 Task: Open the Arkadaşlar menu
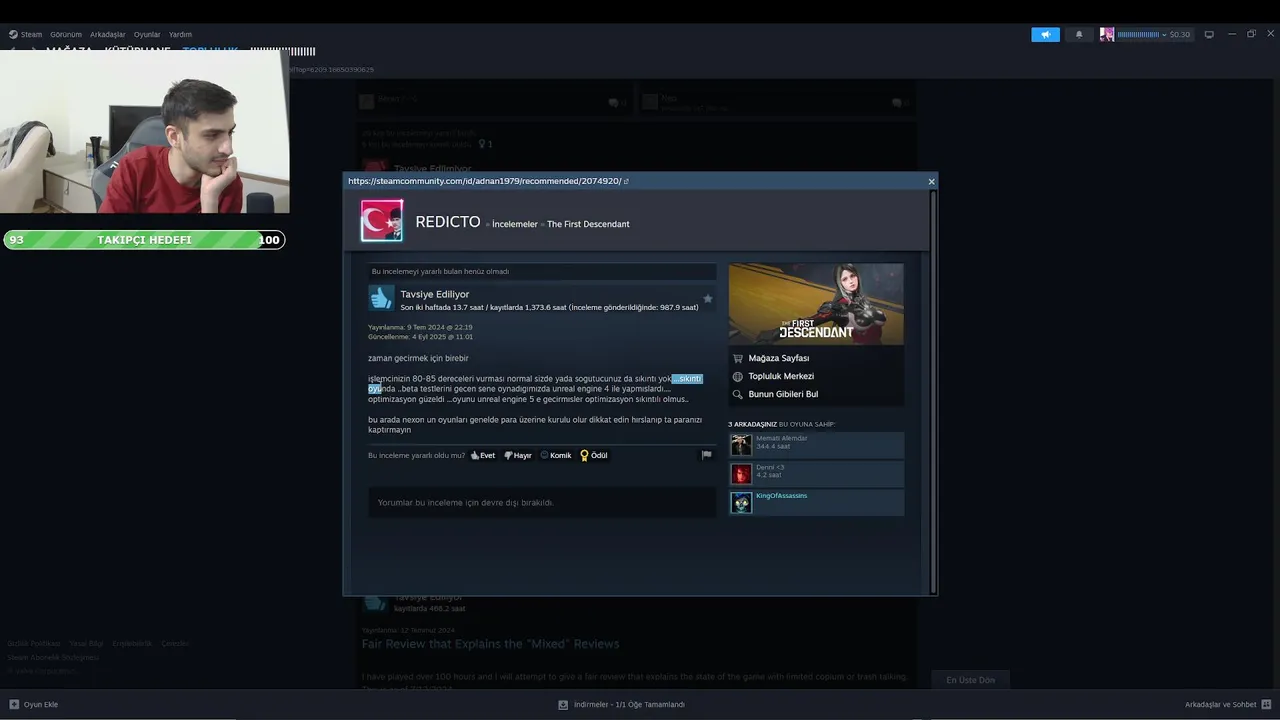click(x=108, y=34)
